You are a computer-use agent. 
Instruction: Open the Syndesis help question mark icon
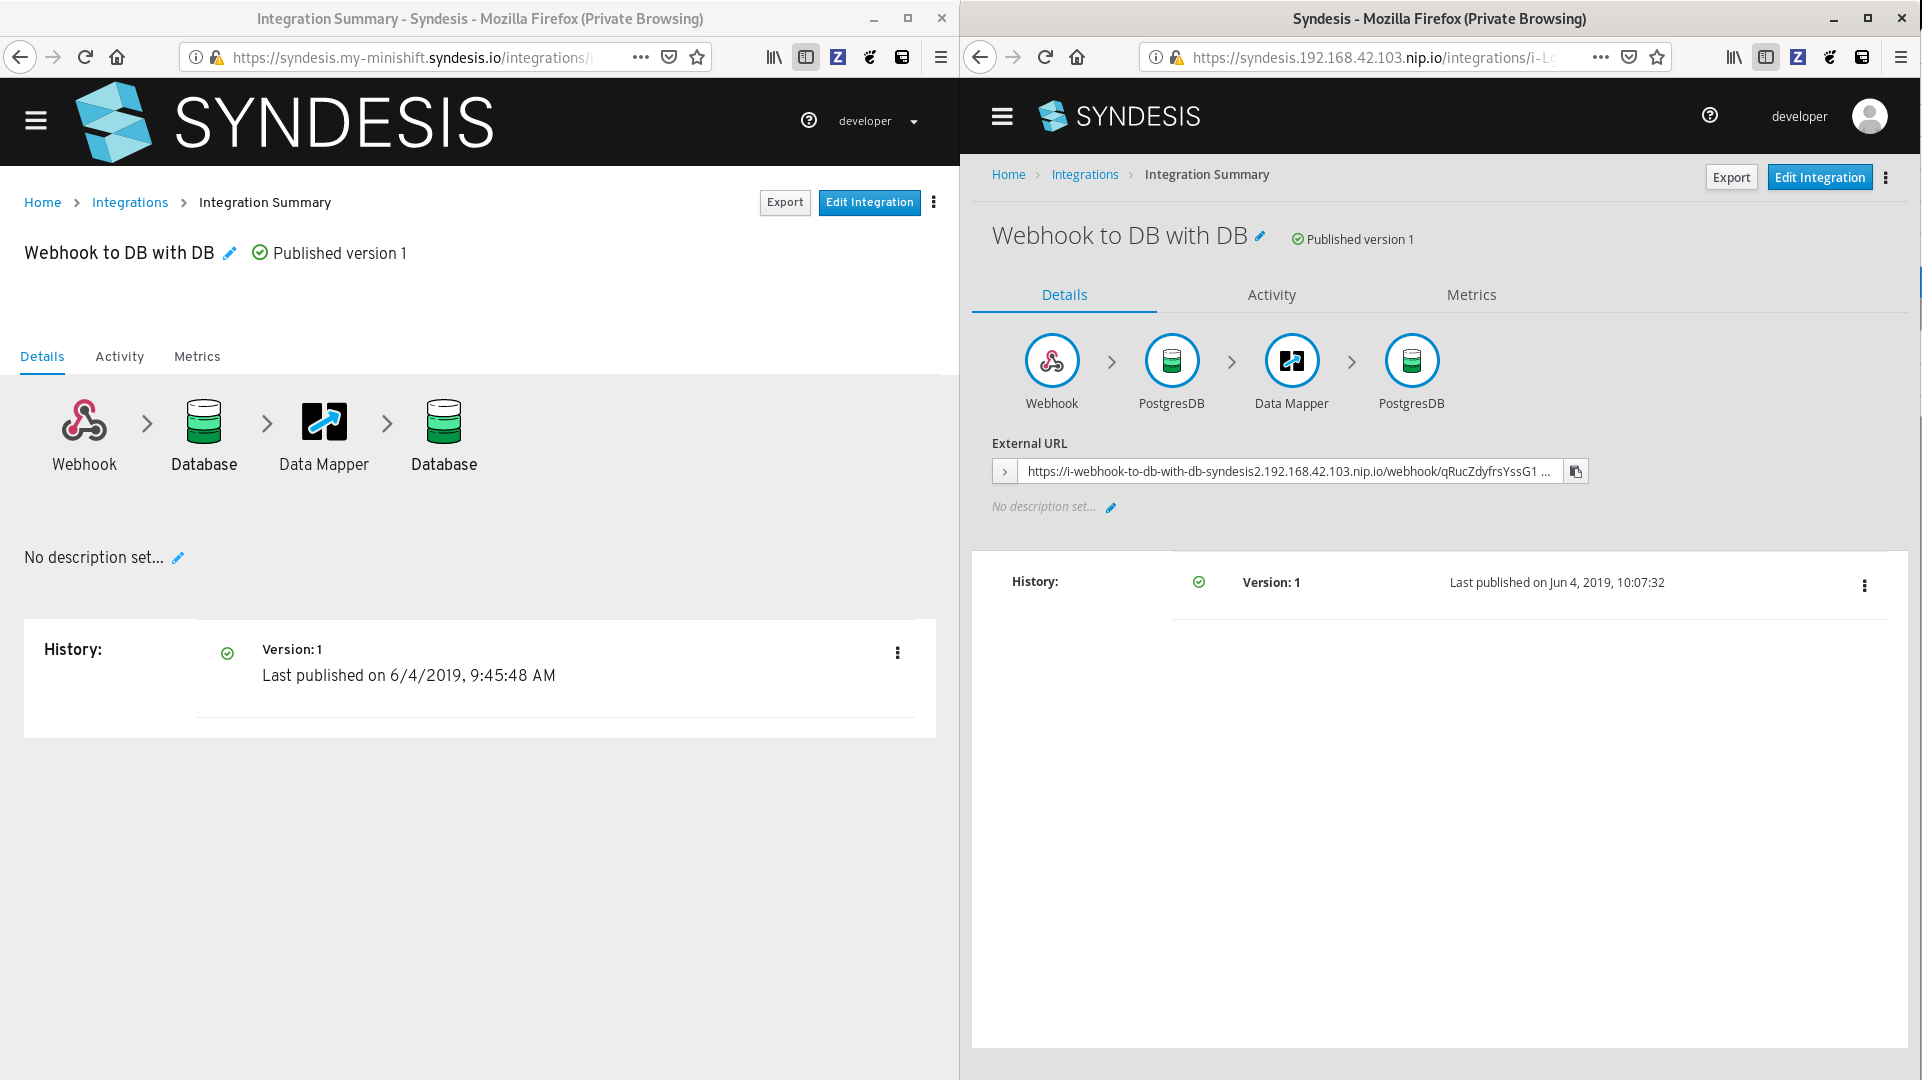click(x=1709, y=115)
